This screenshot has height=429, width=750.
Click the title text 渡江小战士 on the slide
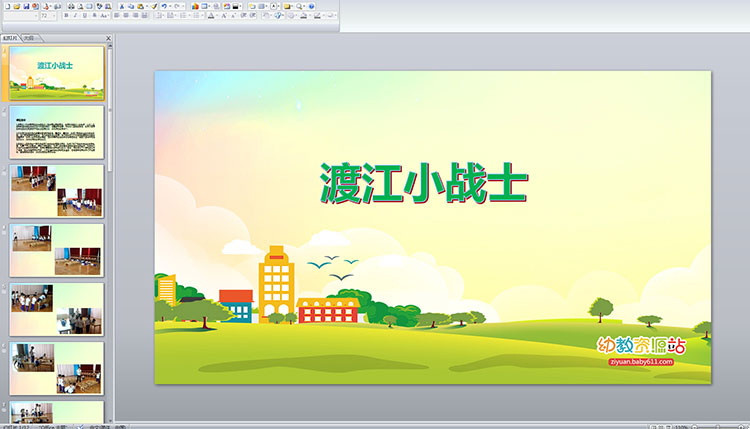tap(424, 184)
